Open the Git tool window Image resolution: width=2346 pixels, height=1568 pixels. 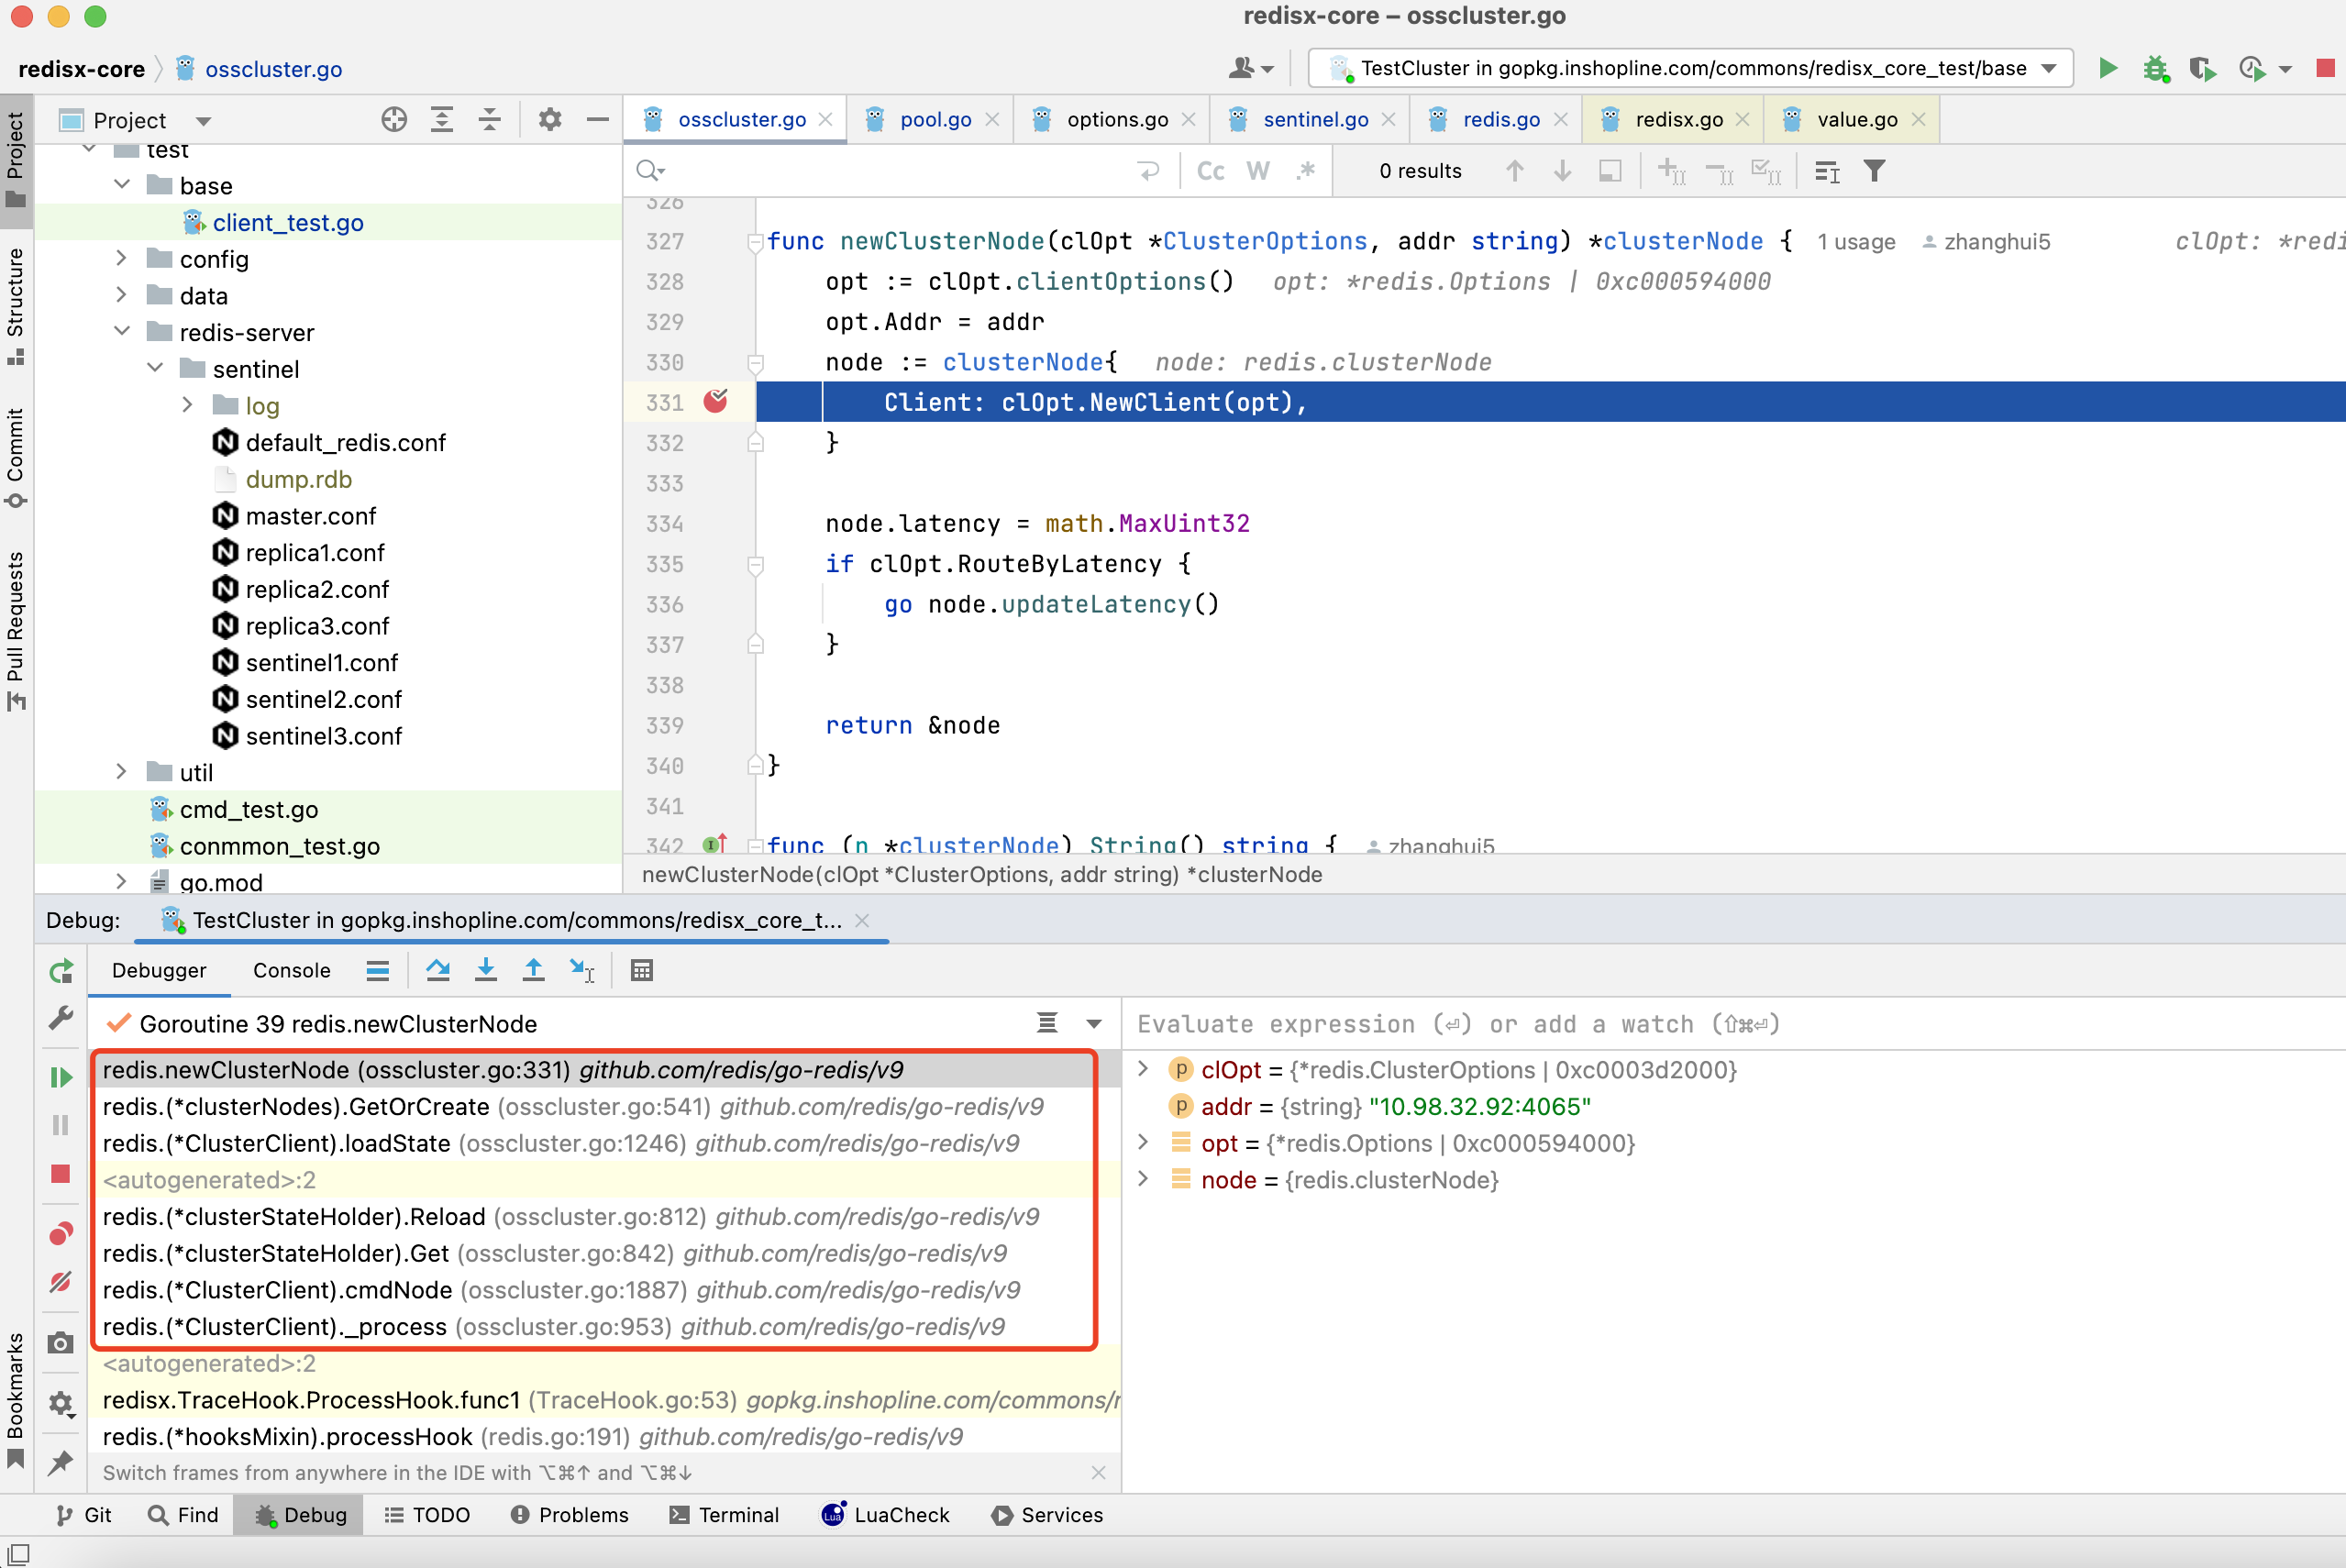tap(84, 1515)
